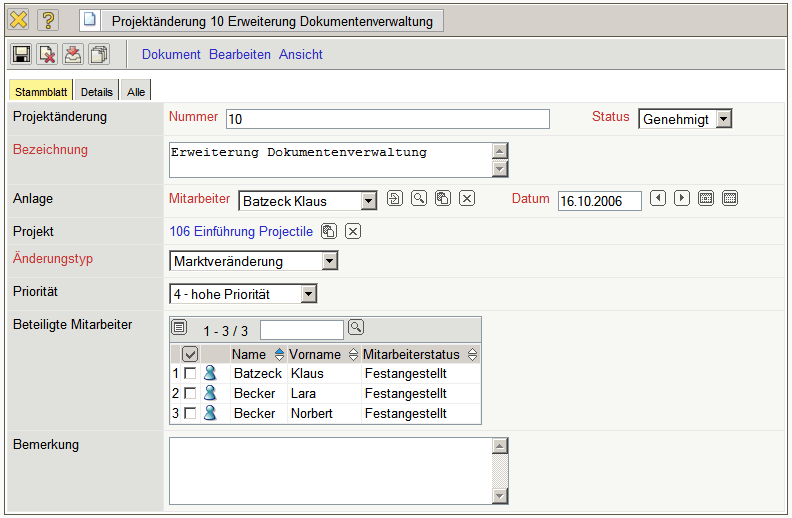The image size is (792, 518).
Task: Switch to the Details tab
Action: (97, 91)
